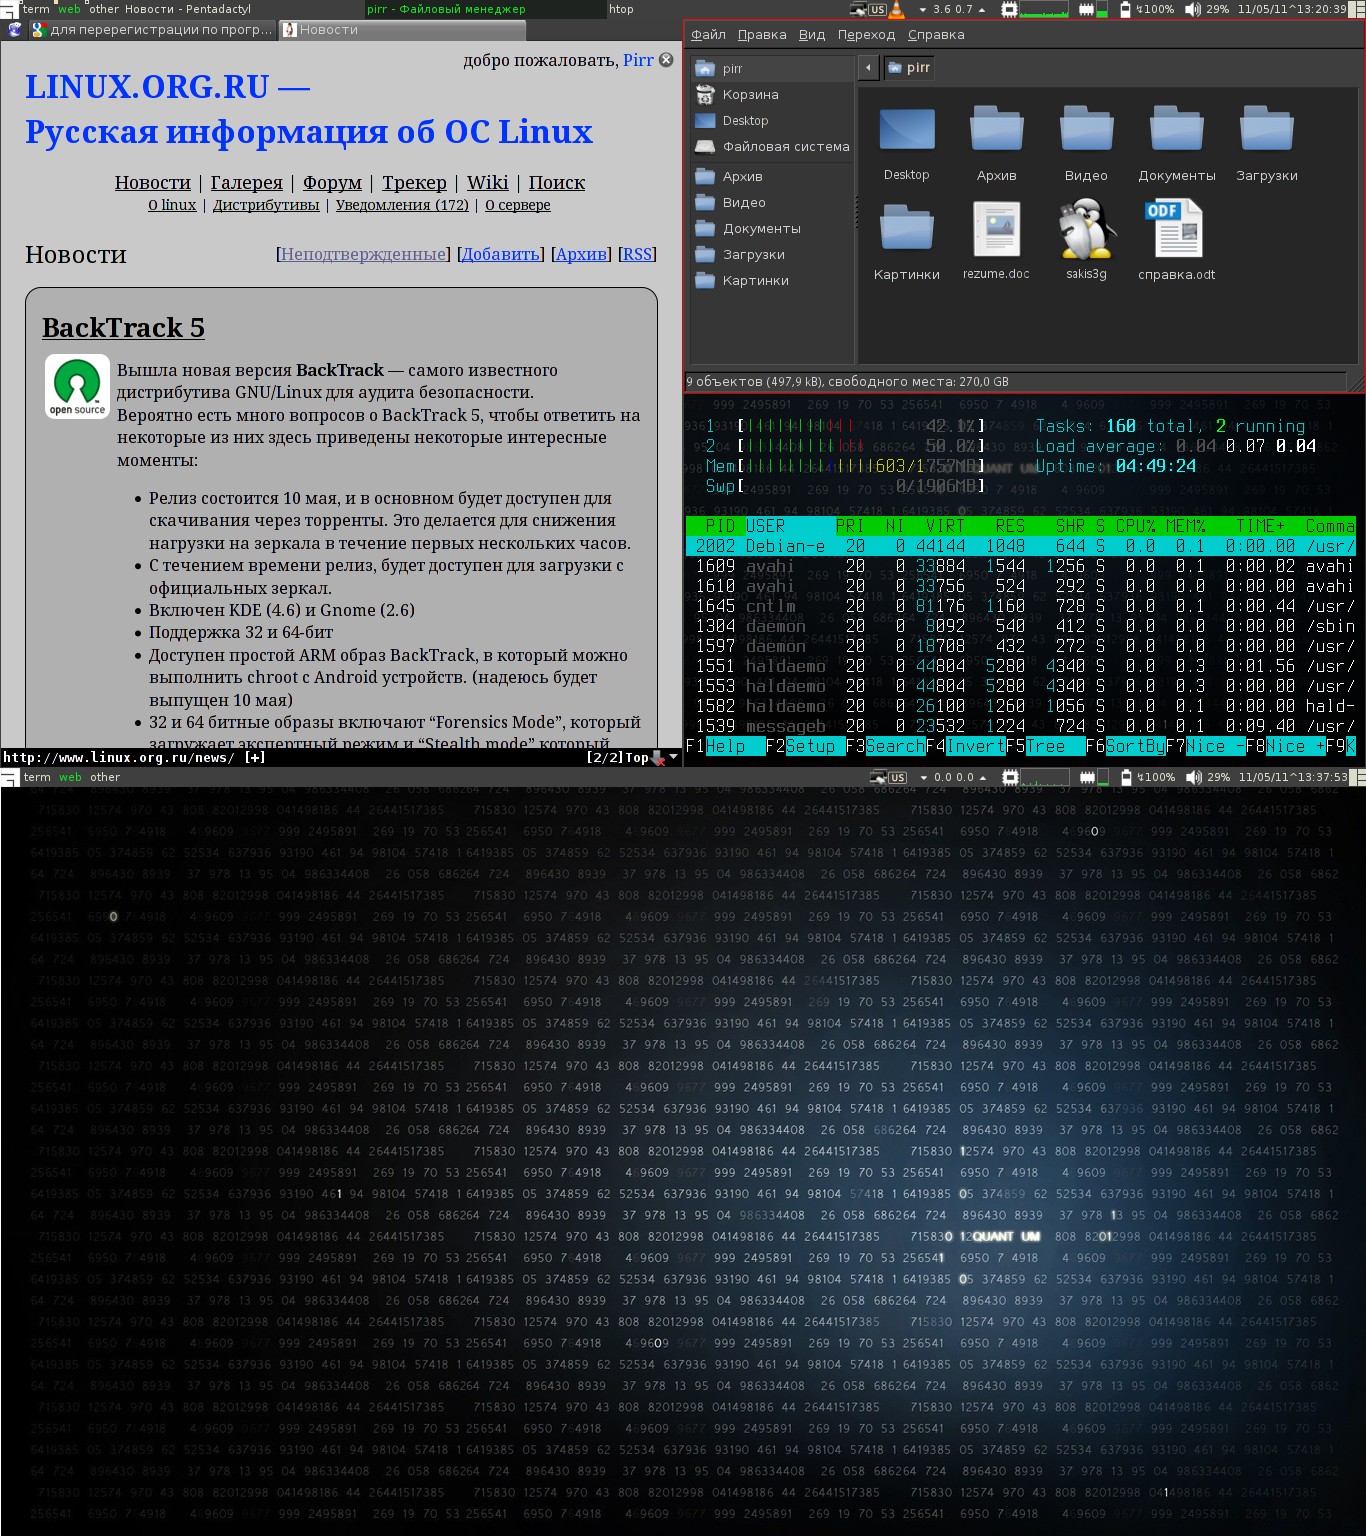Open the Вид menu in Thunar
This screenshot has height=1536, width=1366.
812,34
